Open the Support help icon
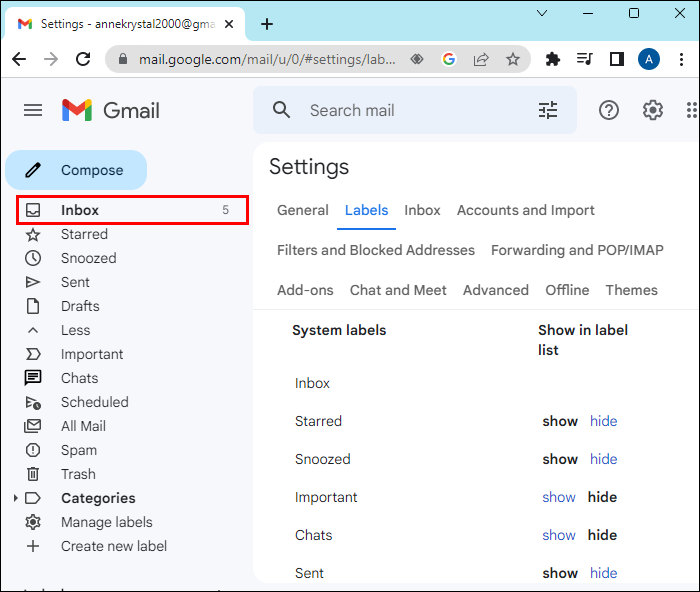Viewport: 700px width, 592px height. tap(608, 110)
